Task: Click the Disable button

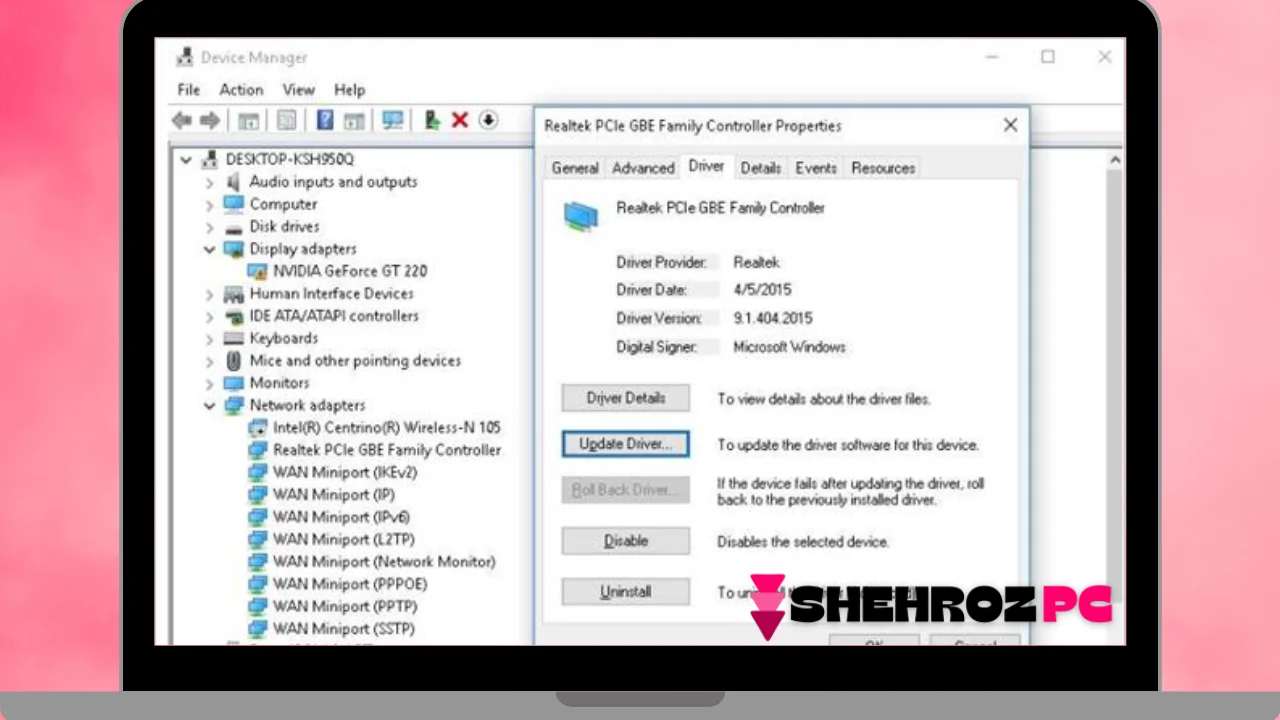Action: tap(626, 541)
